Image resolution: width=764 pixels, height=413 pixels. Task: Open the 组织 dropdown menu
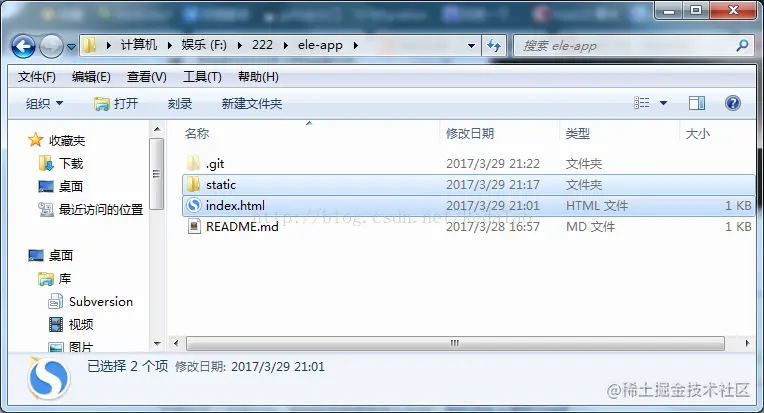click(x=44, y=103)
